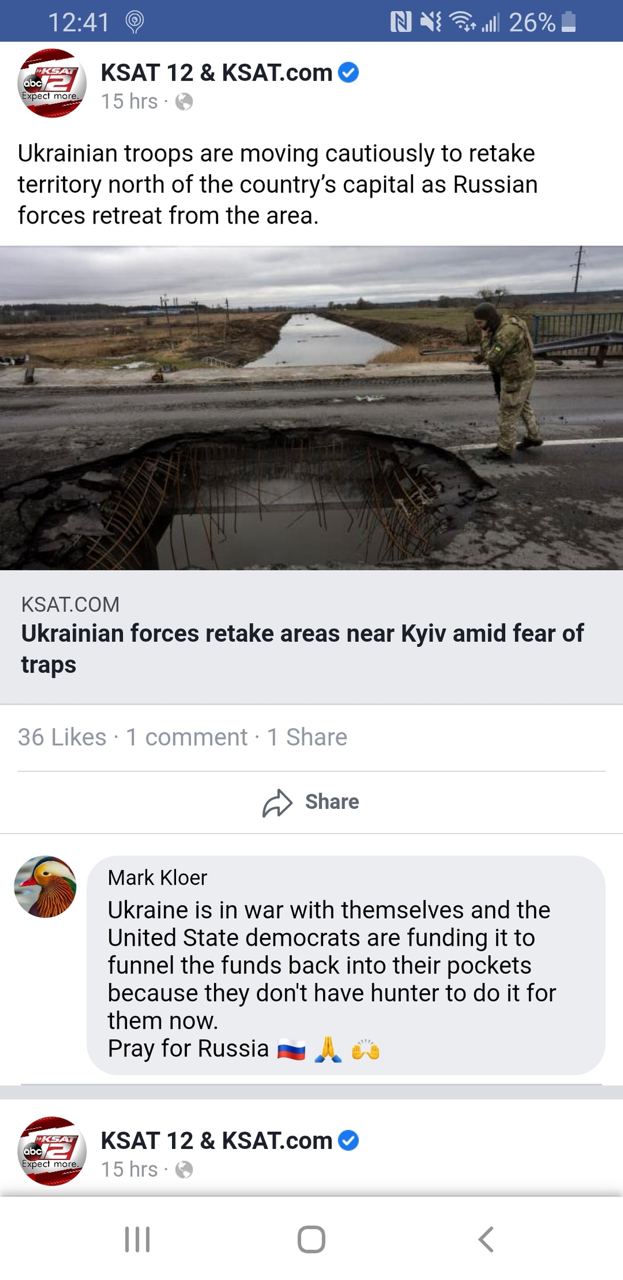Viewport: 623px width, 1280px height.
Task: Tap the 15 hrs timestamp on first post
Action: pyautogui.click(x=129, y=101)
